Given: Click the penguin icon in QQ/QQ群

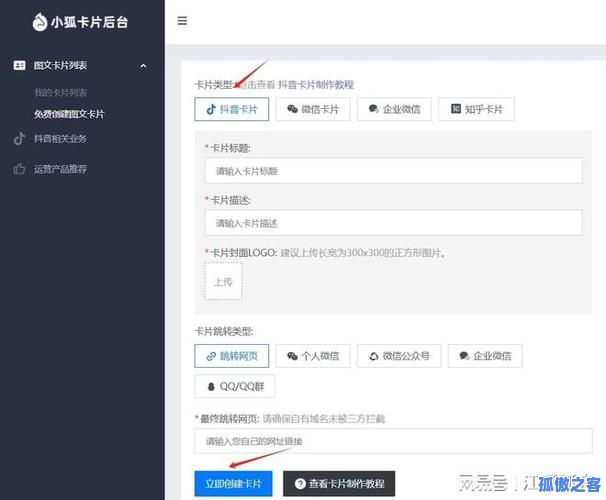Looking at the screenshot, I should click(211, 386).
